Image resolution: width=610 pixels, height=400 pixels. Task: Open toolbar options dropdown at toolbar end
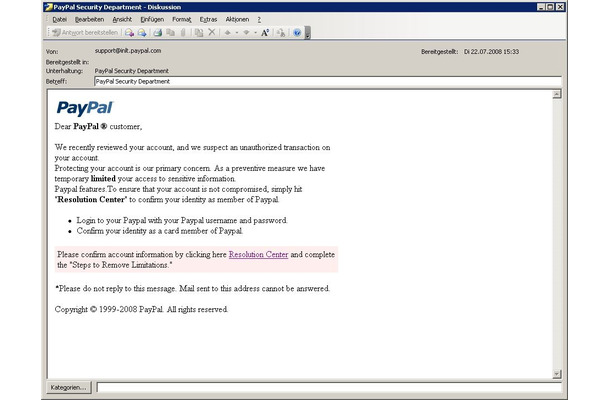[x=307, y=33]
